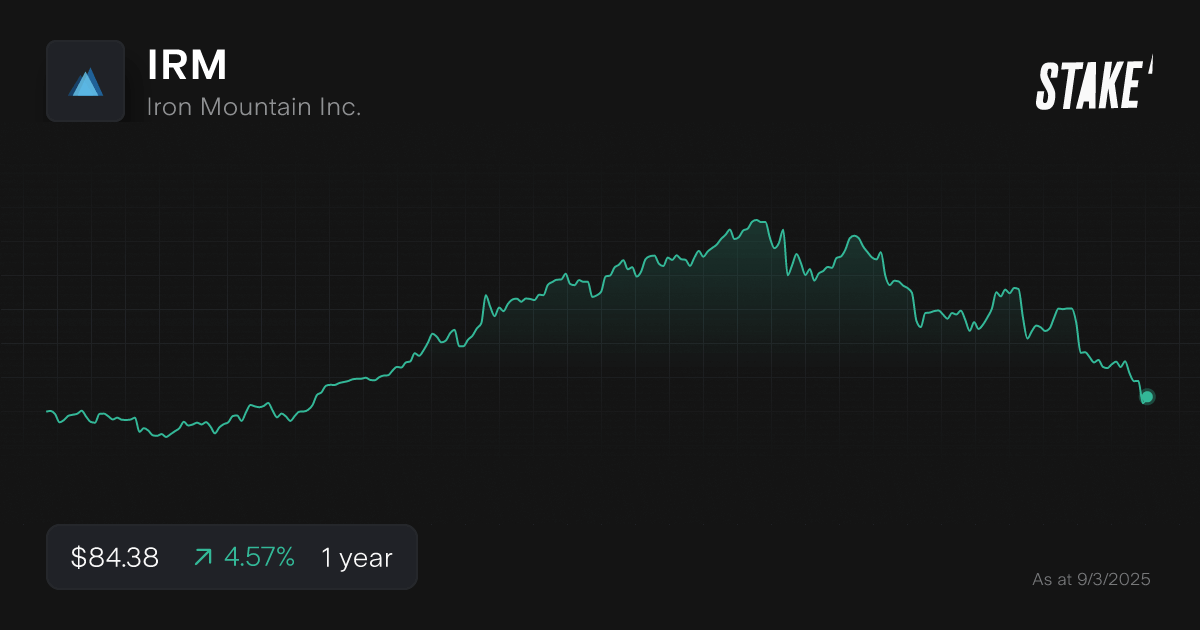Image resolution: width=1200 pixels, height=630 pixels.
Task: Click the green upward trend arrow icon
Action: point(203,557)
